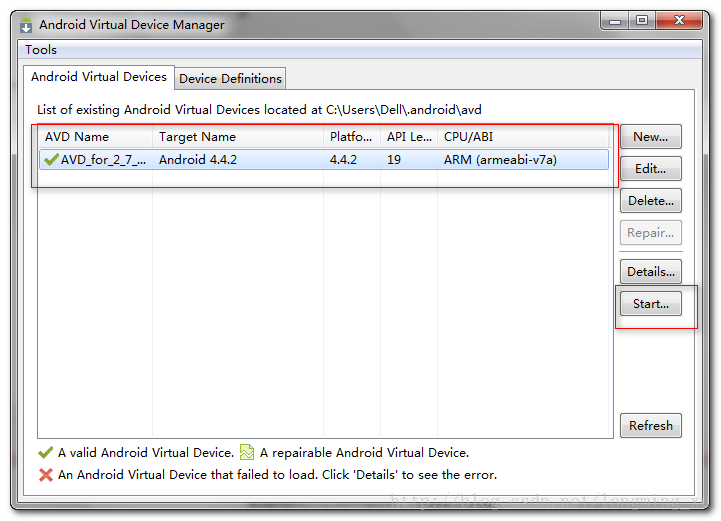Open the Details... dialog button

pos(651,272)
